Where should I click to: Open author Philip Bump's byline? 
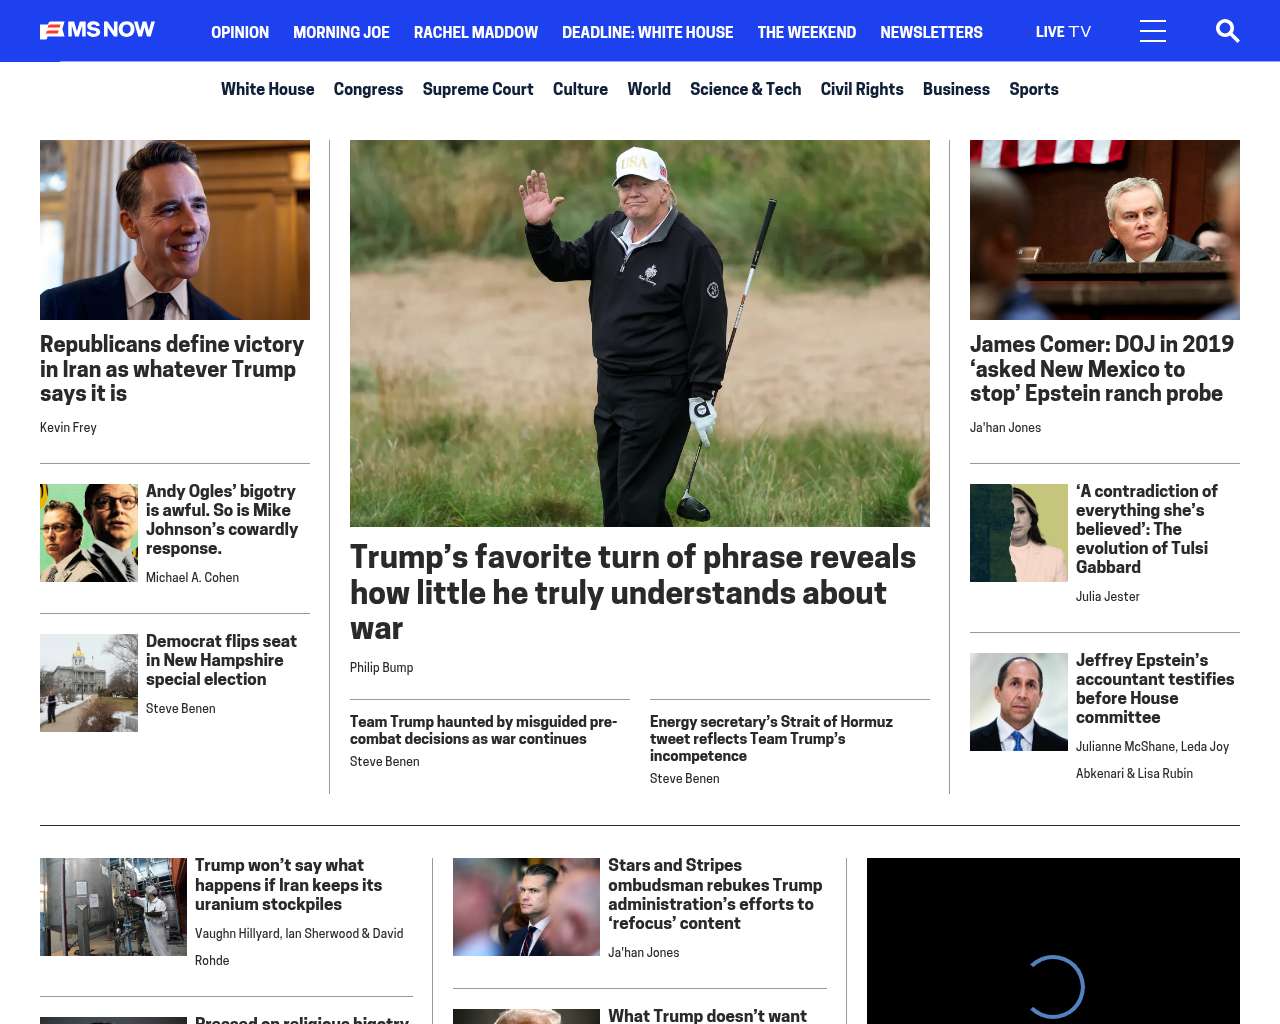[x=381, y=668]
